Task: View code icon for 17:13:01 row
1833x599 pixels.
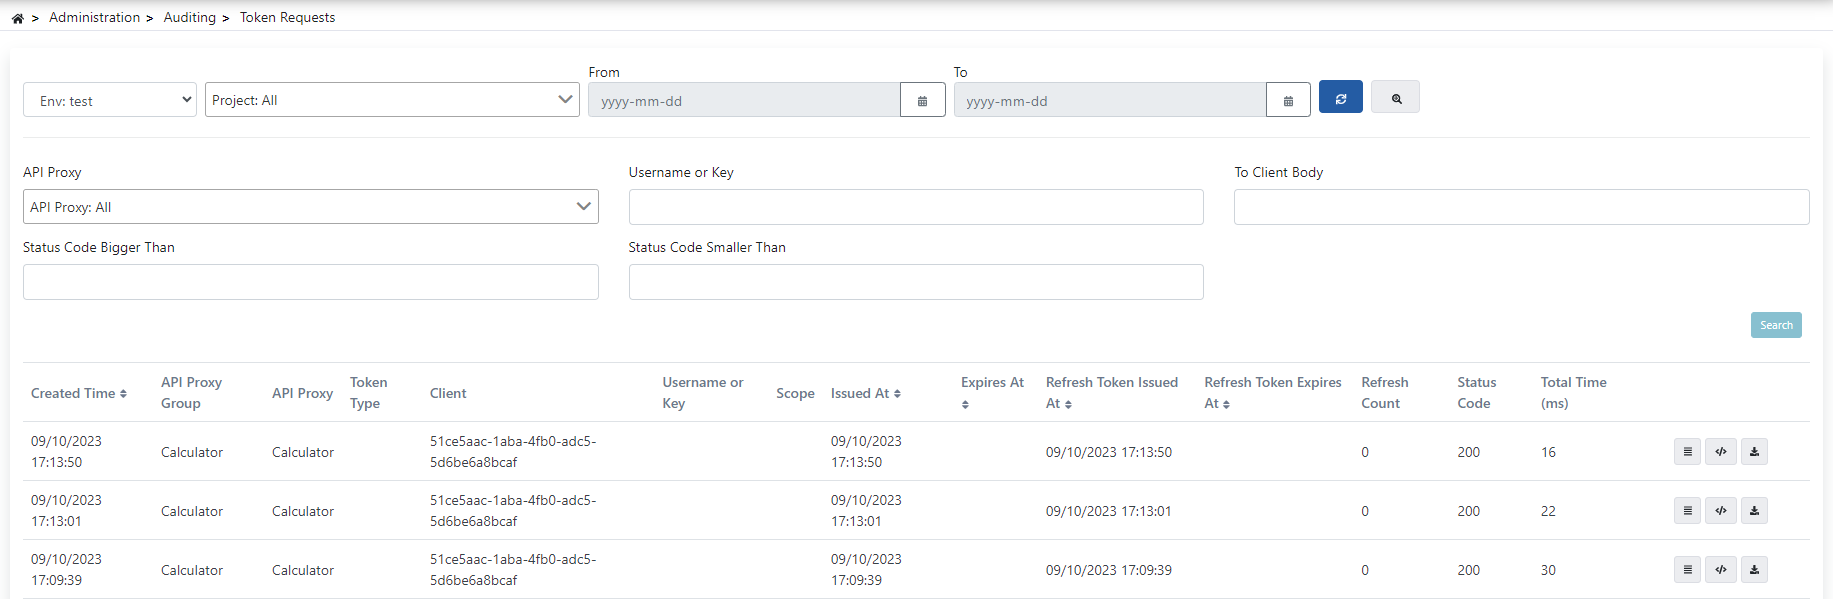Action: [x=1720, y=511]
